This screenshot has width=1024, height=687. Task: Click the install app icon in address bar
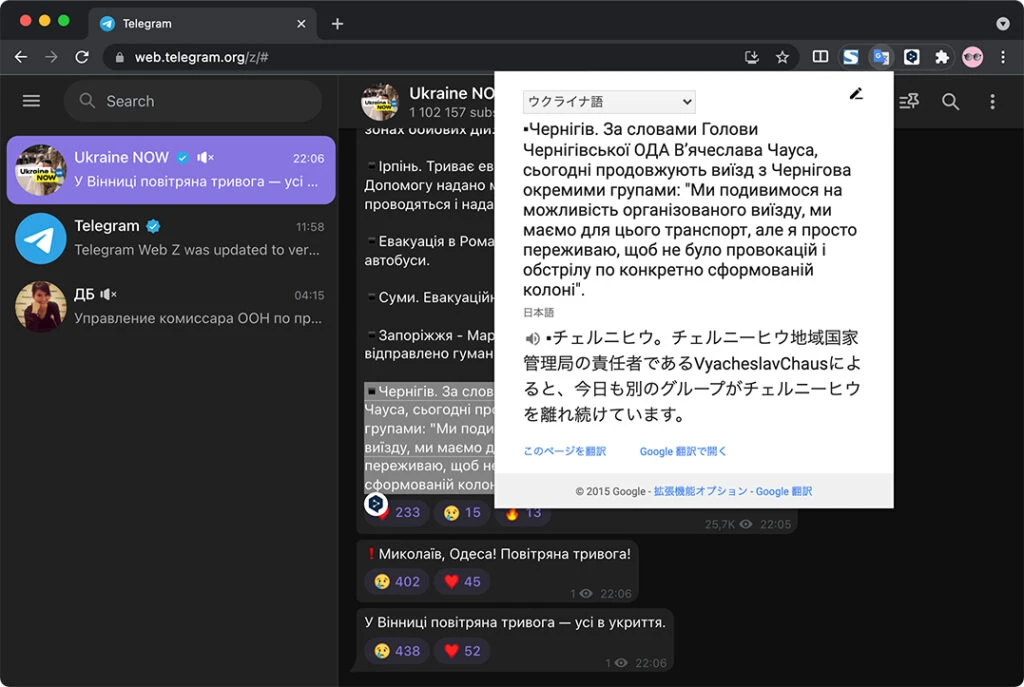pyautogui.click(x=752, y=57)
